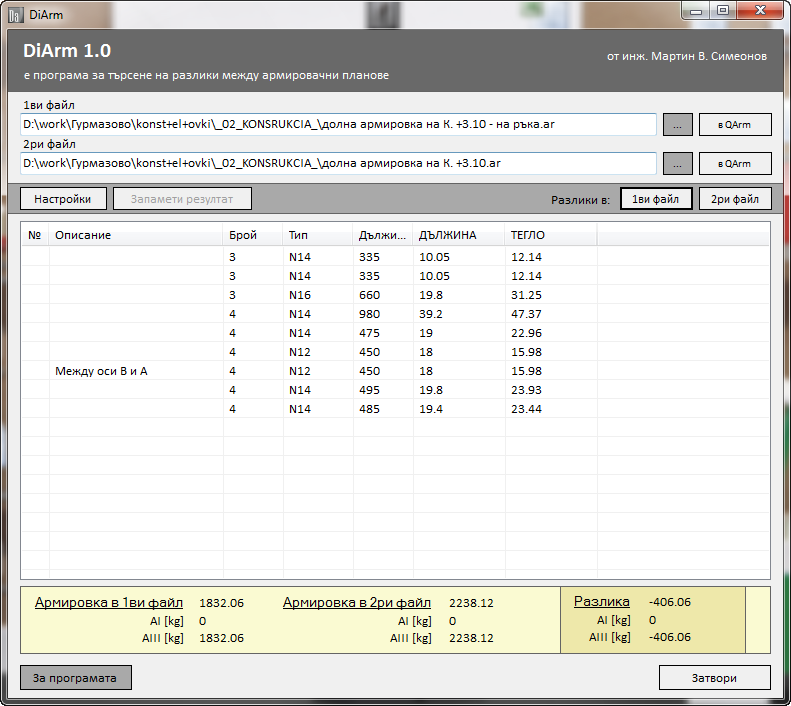Sort by Тип column header
This screenshot has width=791, height=706.
pos(318,235)
